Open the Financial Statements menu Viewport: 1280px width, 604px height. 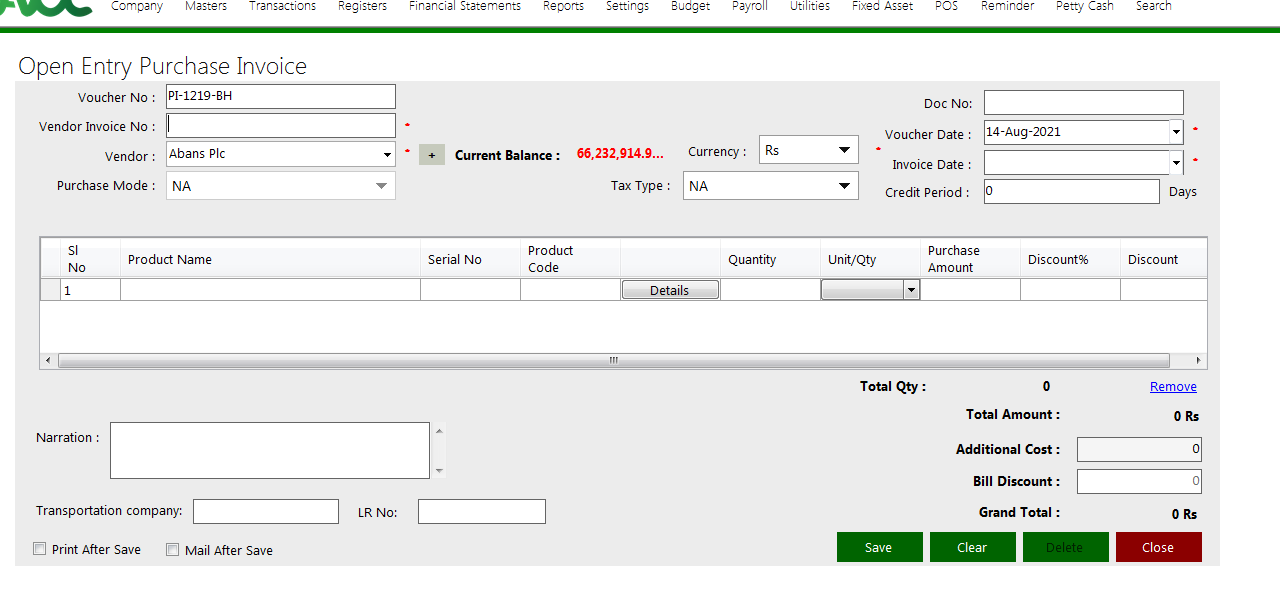click(x=465, y=7)
